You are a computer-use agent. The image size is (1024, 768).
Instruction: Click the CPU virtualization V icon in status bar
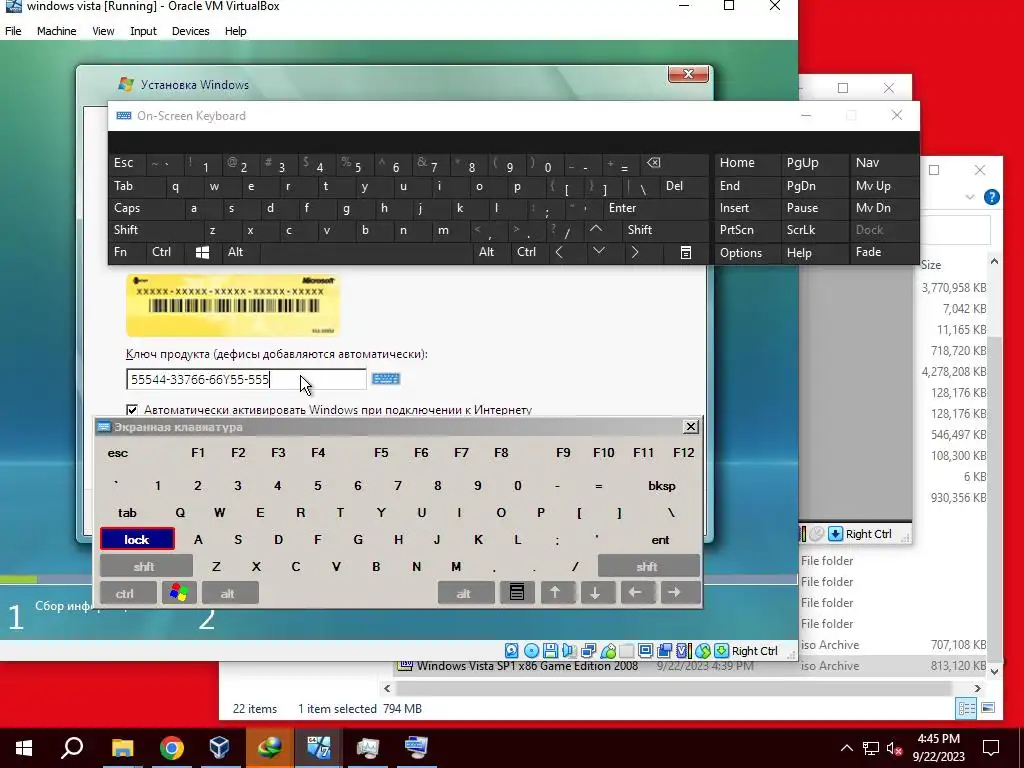coord(683,650)
